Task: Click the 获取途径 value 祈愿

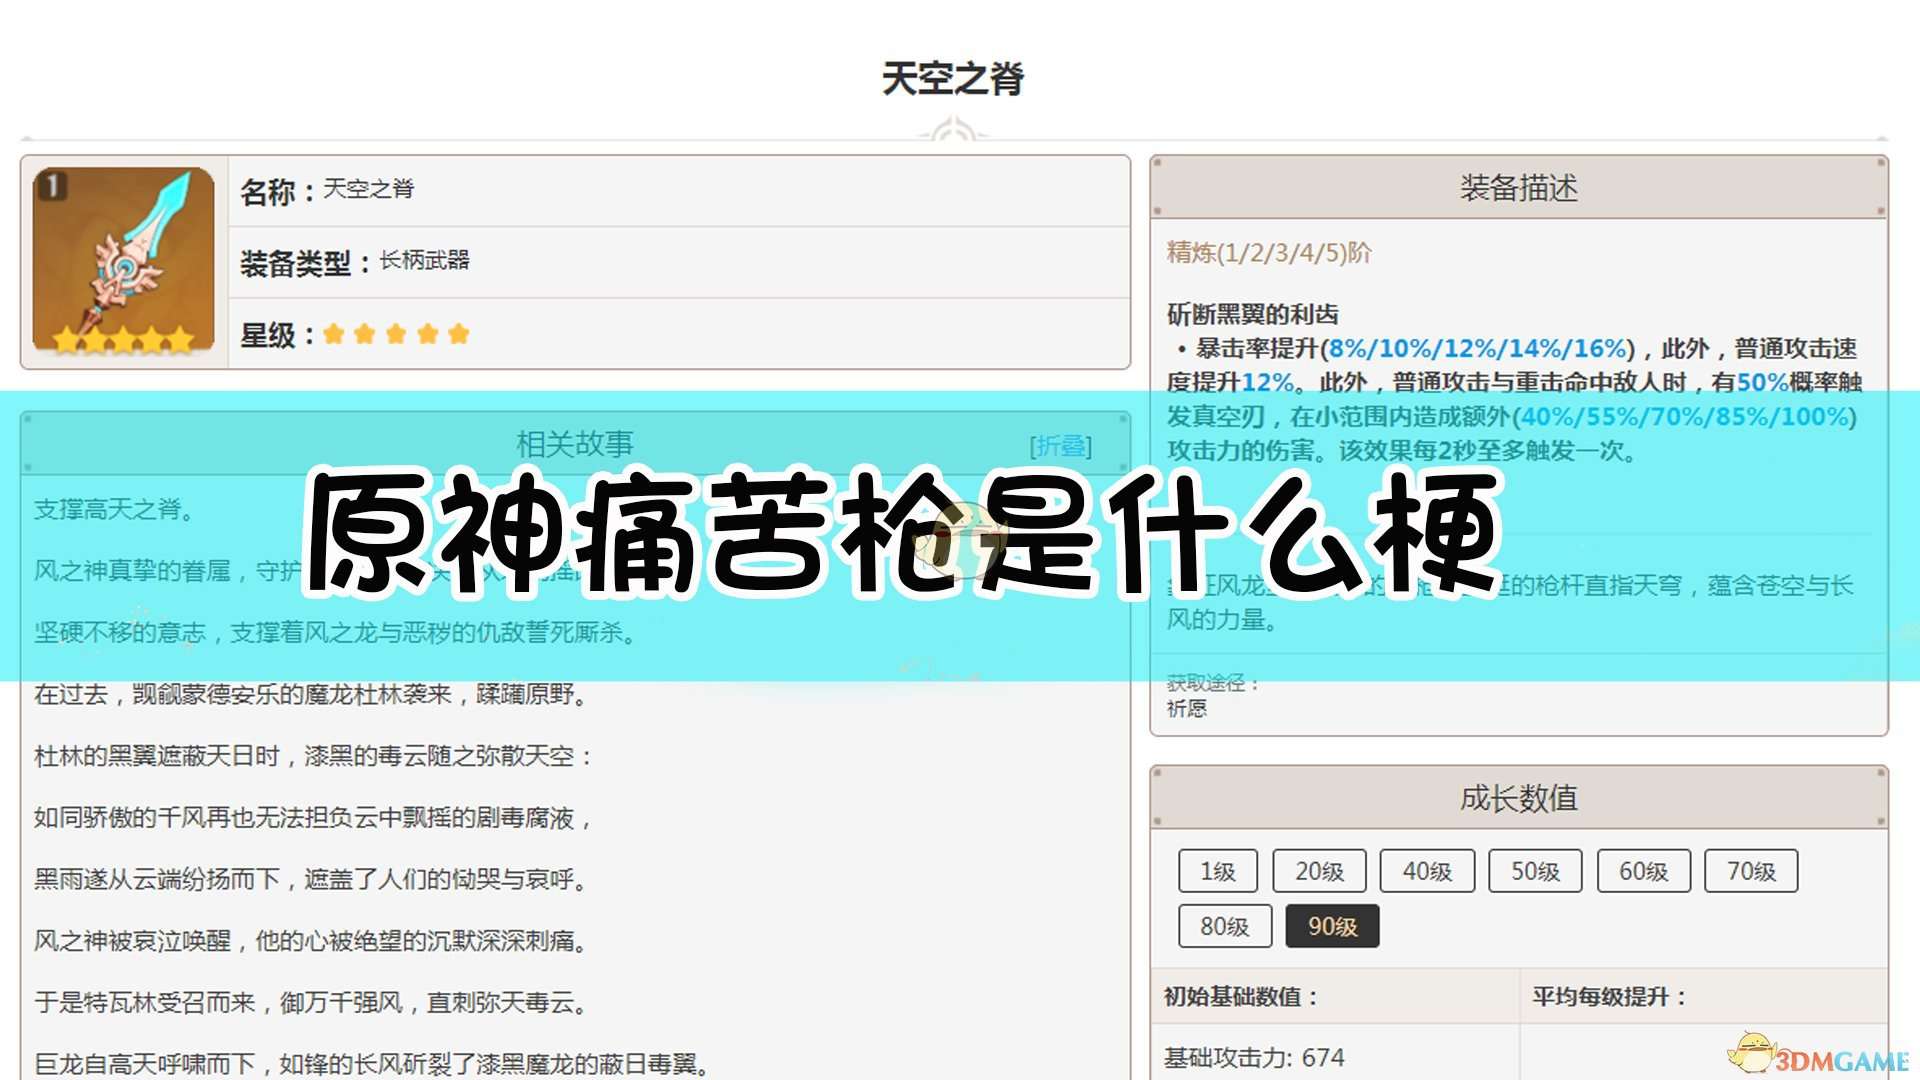Action: click(1187, 708)
